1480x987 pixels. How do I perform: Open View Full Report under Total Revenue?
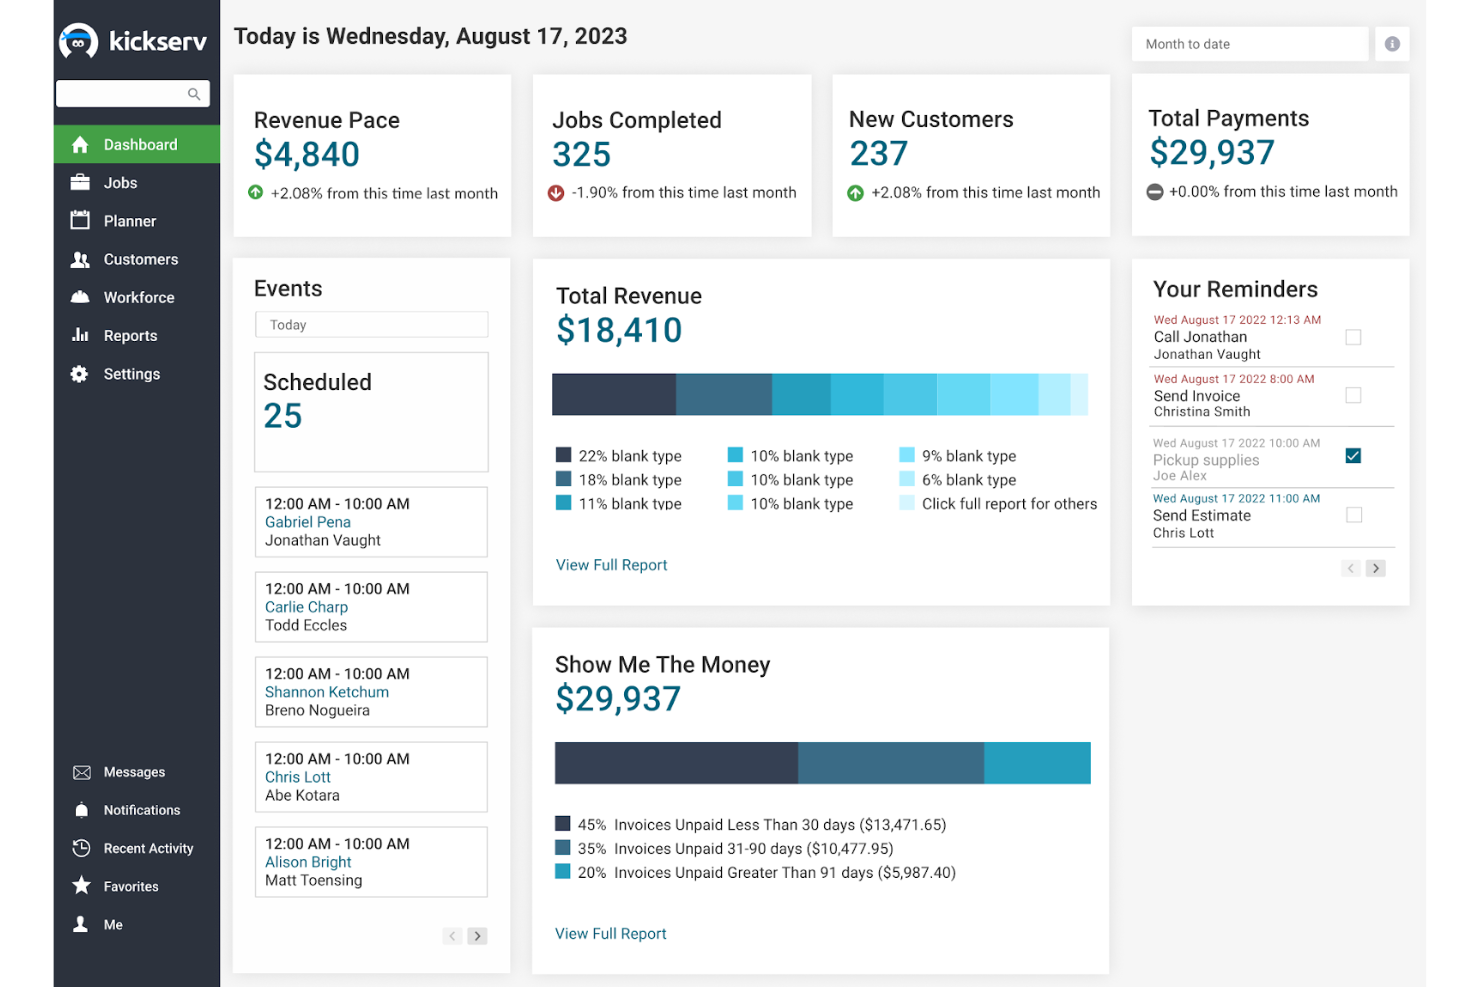click(611, 565)
